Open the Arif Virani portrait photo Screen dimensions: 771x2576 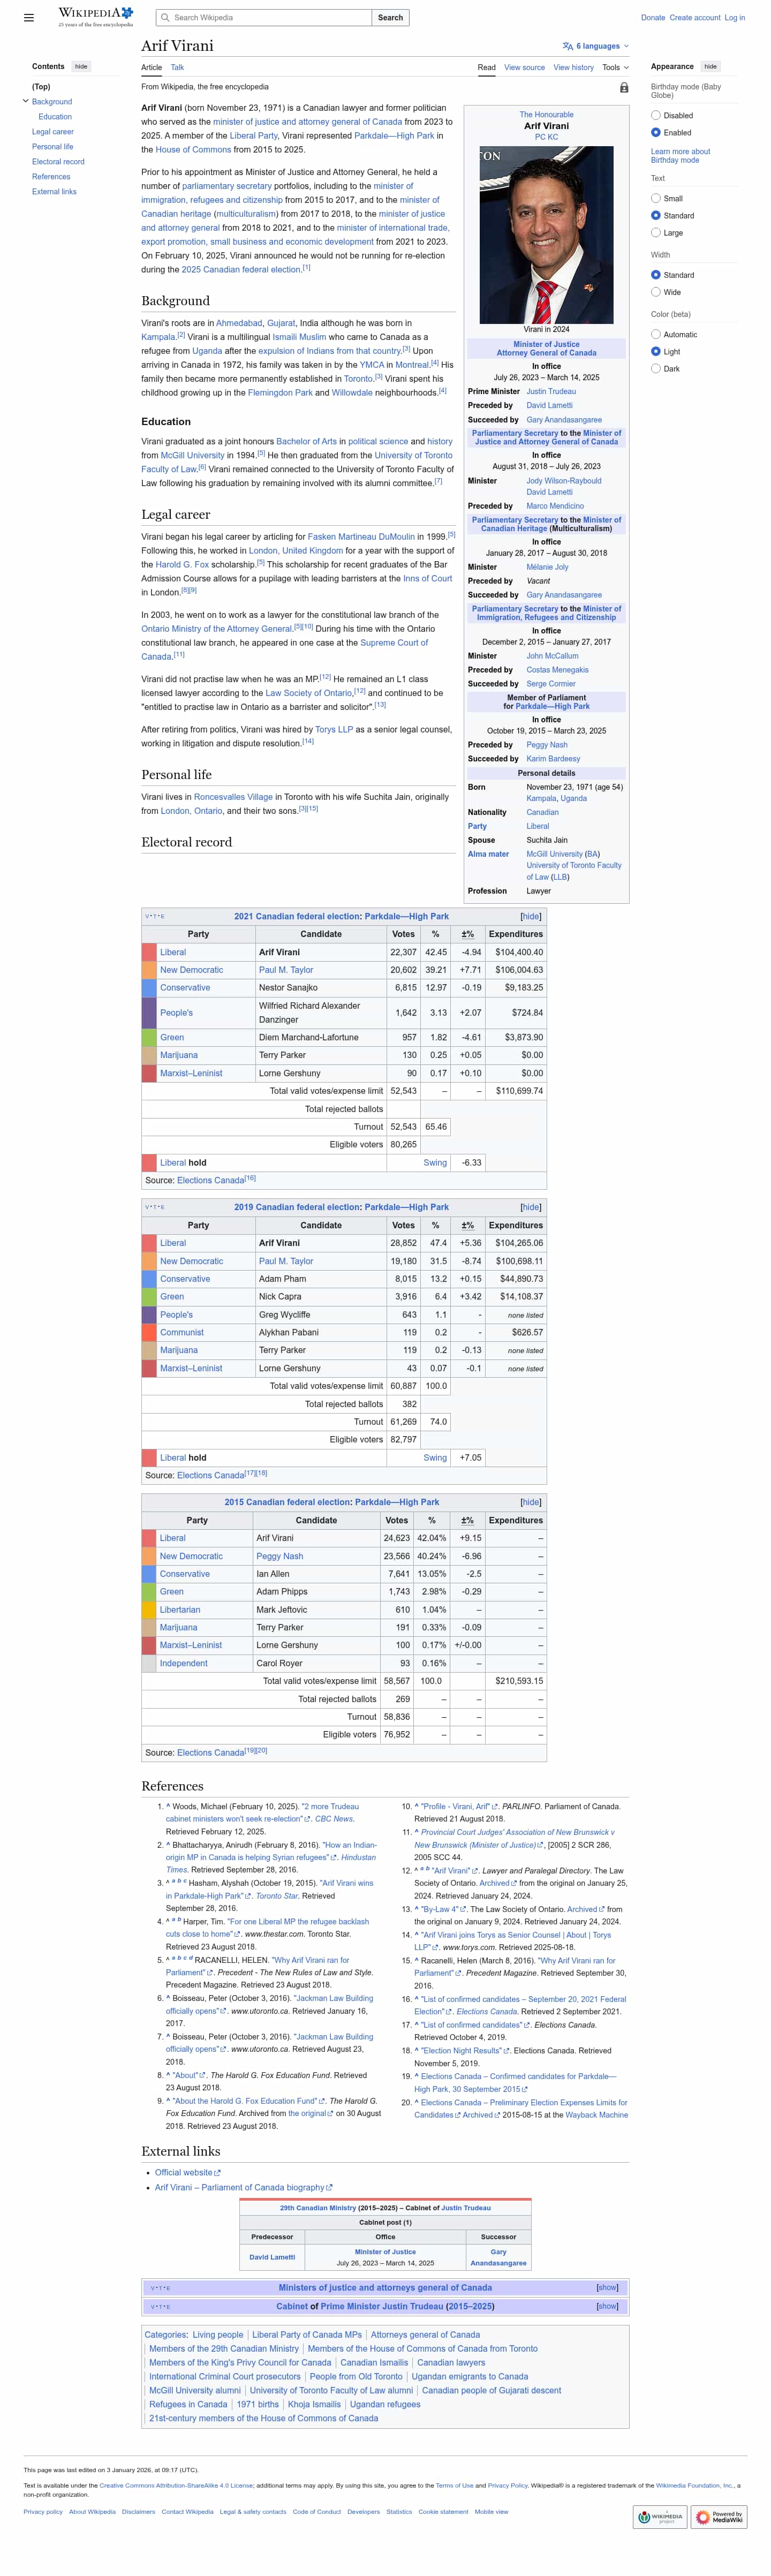(546, 235)
